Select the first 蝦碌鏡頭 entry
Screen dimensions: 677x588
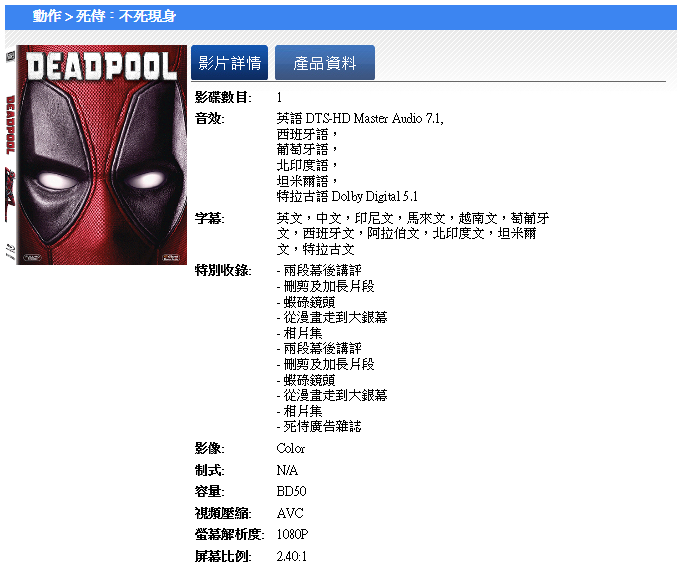[306, 302]
